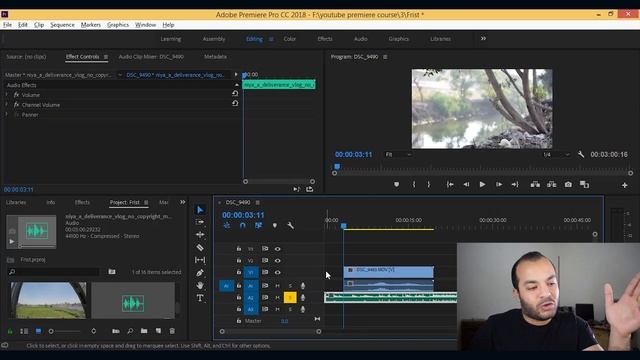This screenshot has height=360, width=640.
Task: Toggle V2 track output eye
Action: 278,260
